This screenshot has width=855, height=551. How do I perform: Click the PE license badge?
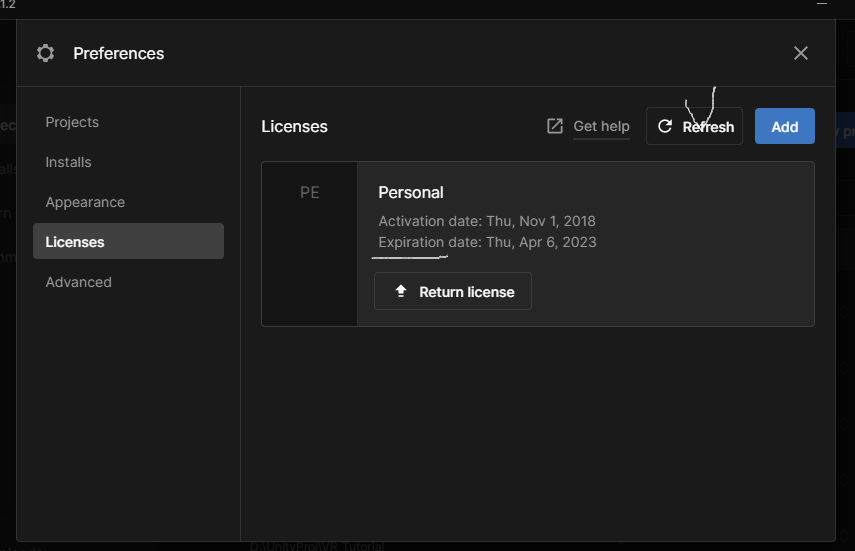[x=310, y=193]
